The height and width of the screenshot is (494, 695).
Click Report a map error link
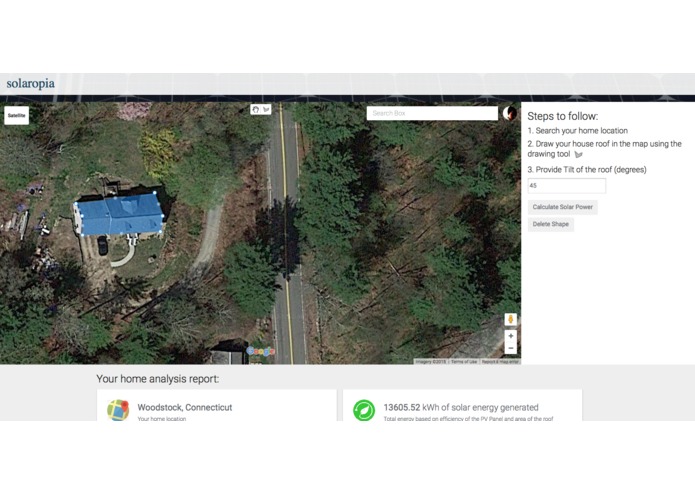click(x=500, y=362)
